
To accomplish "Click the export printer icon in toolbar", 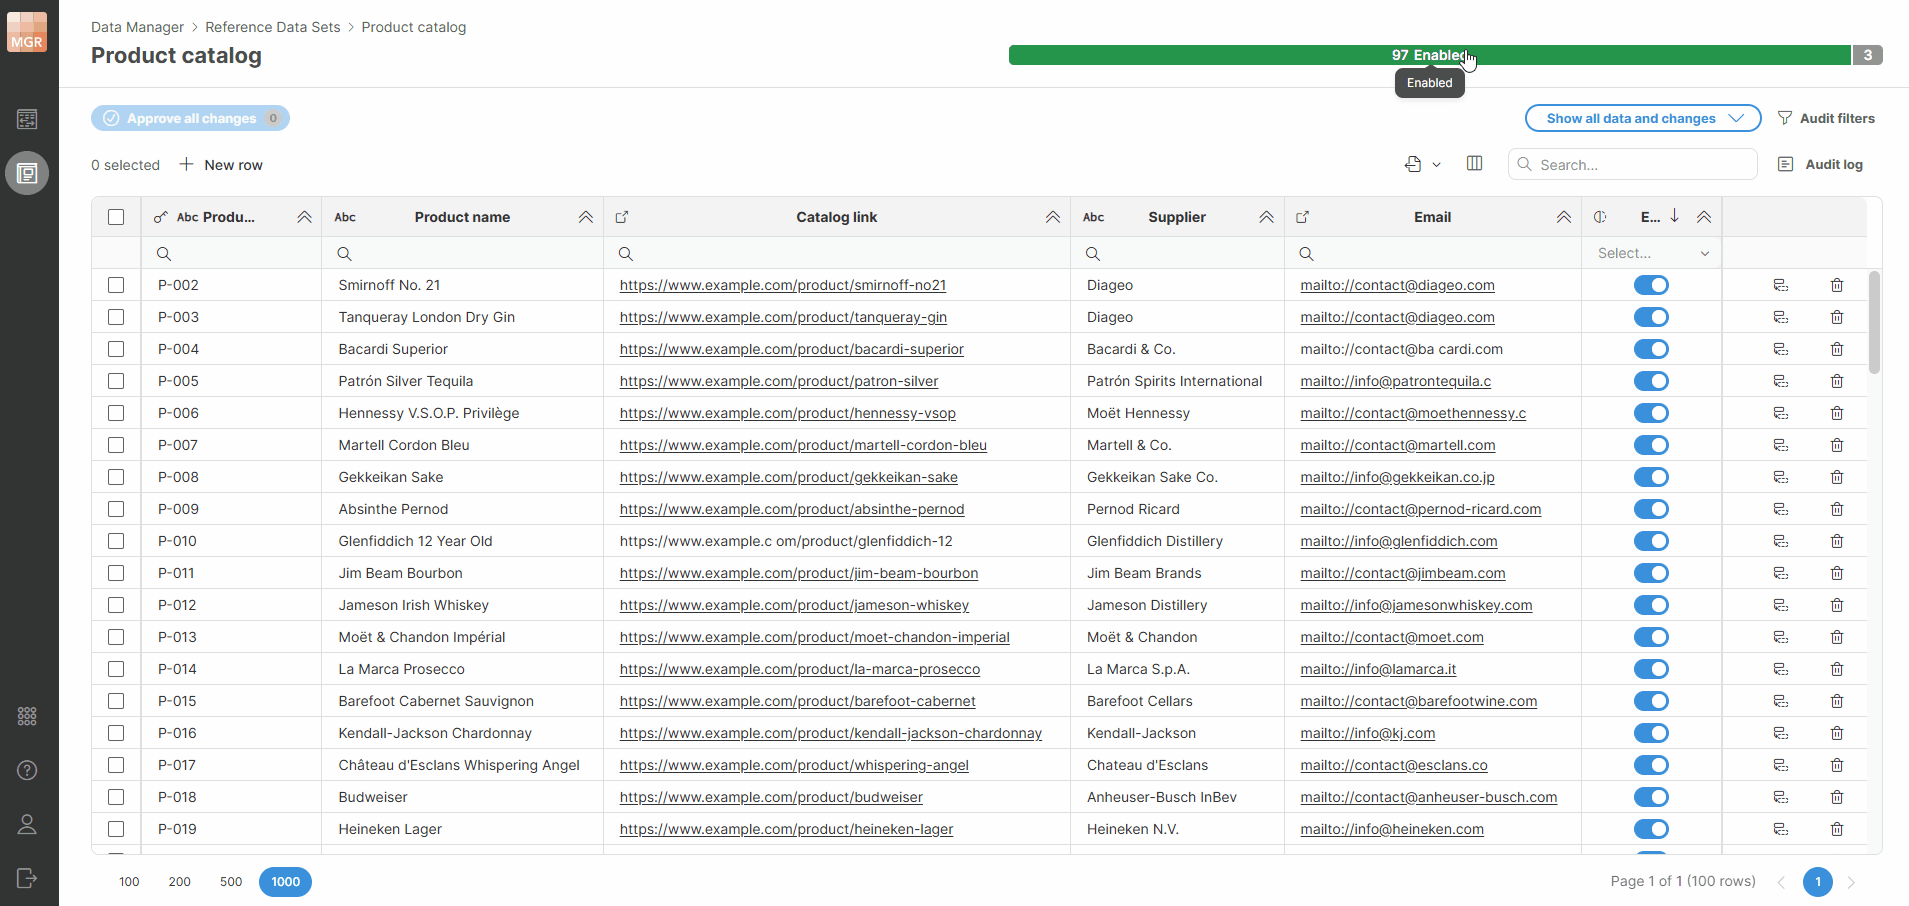I will [1413, 164].
